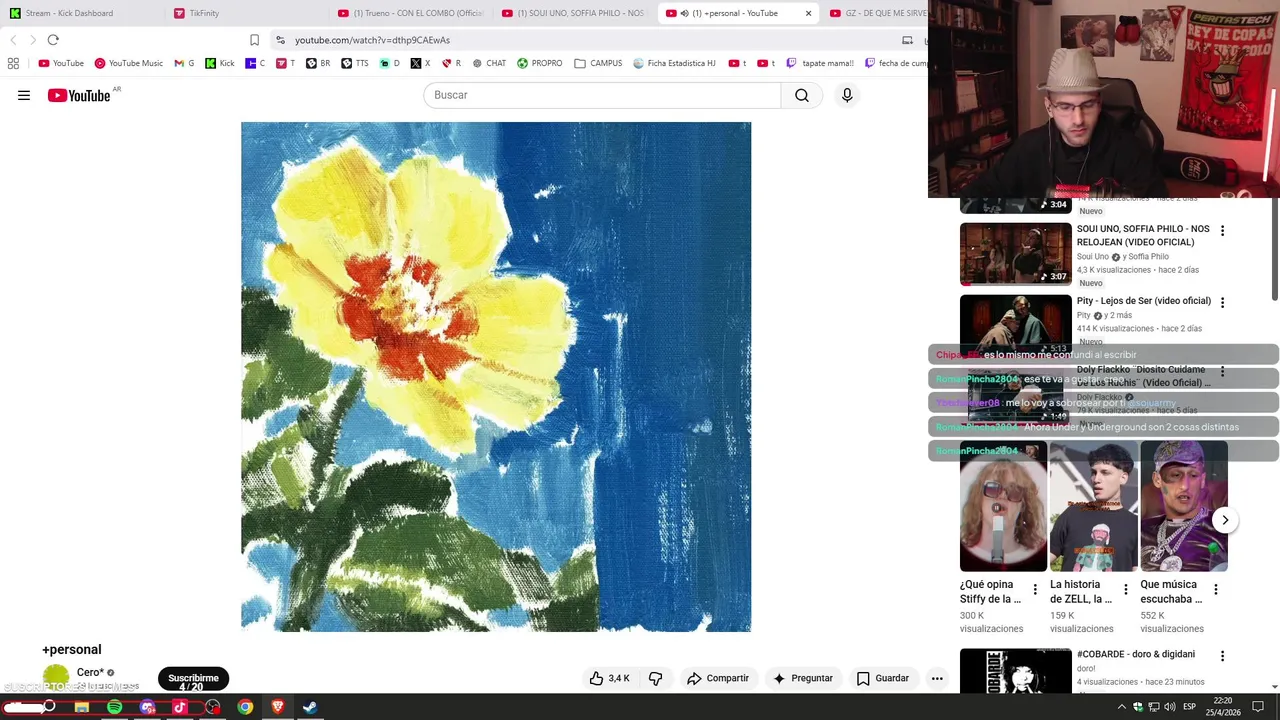Open options for 'La historia de ZELL' Short

[1125, 590]
